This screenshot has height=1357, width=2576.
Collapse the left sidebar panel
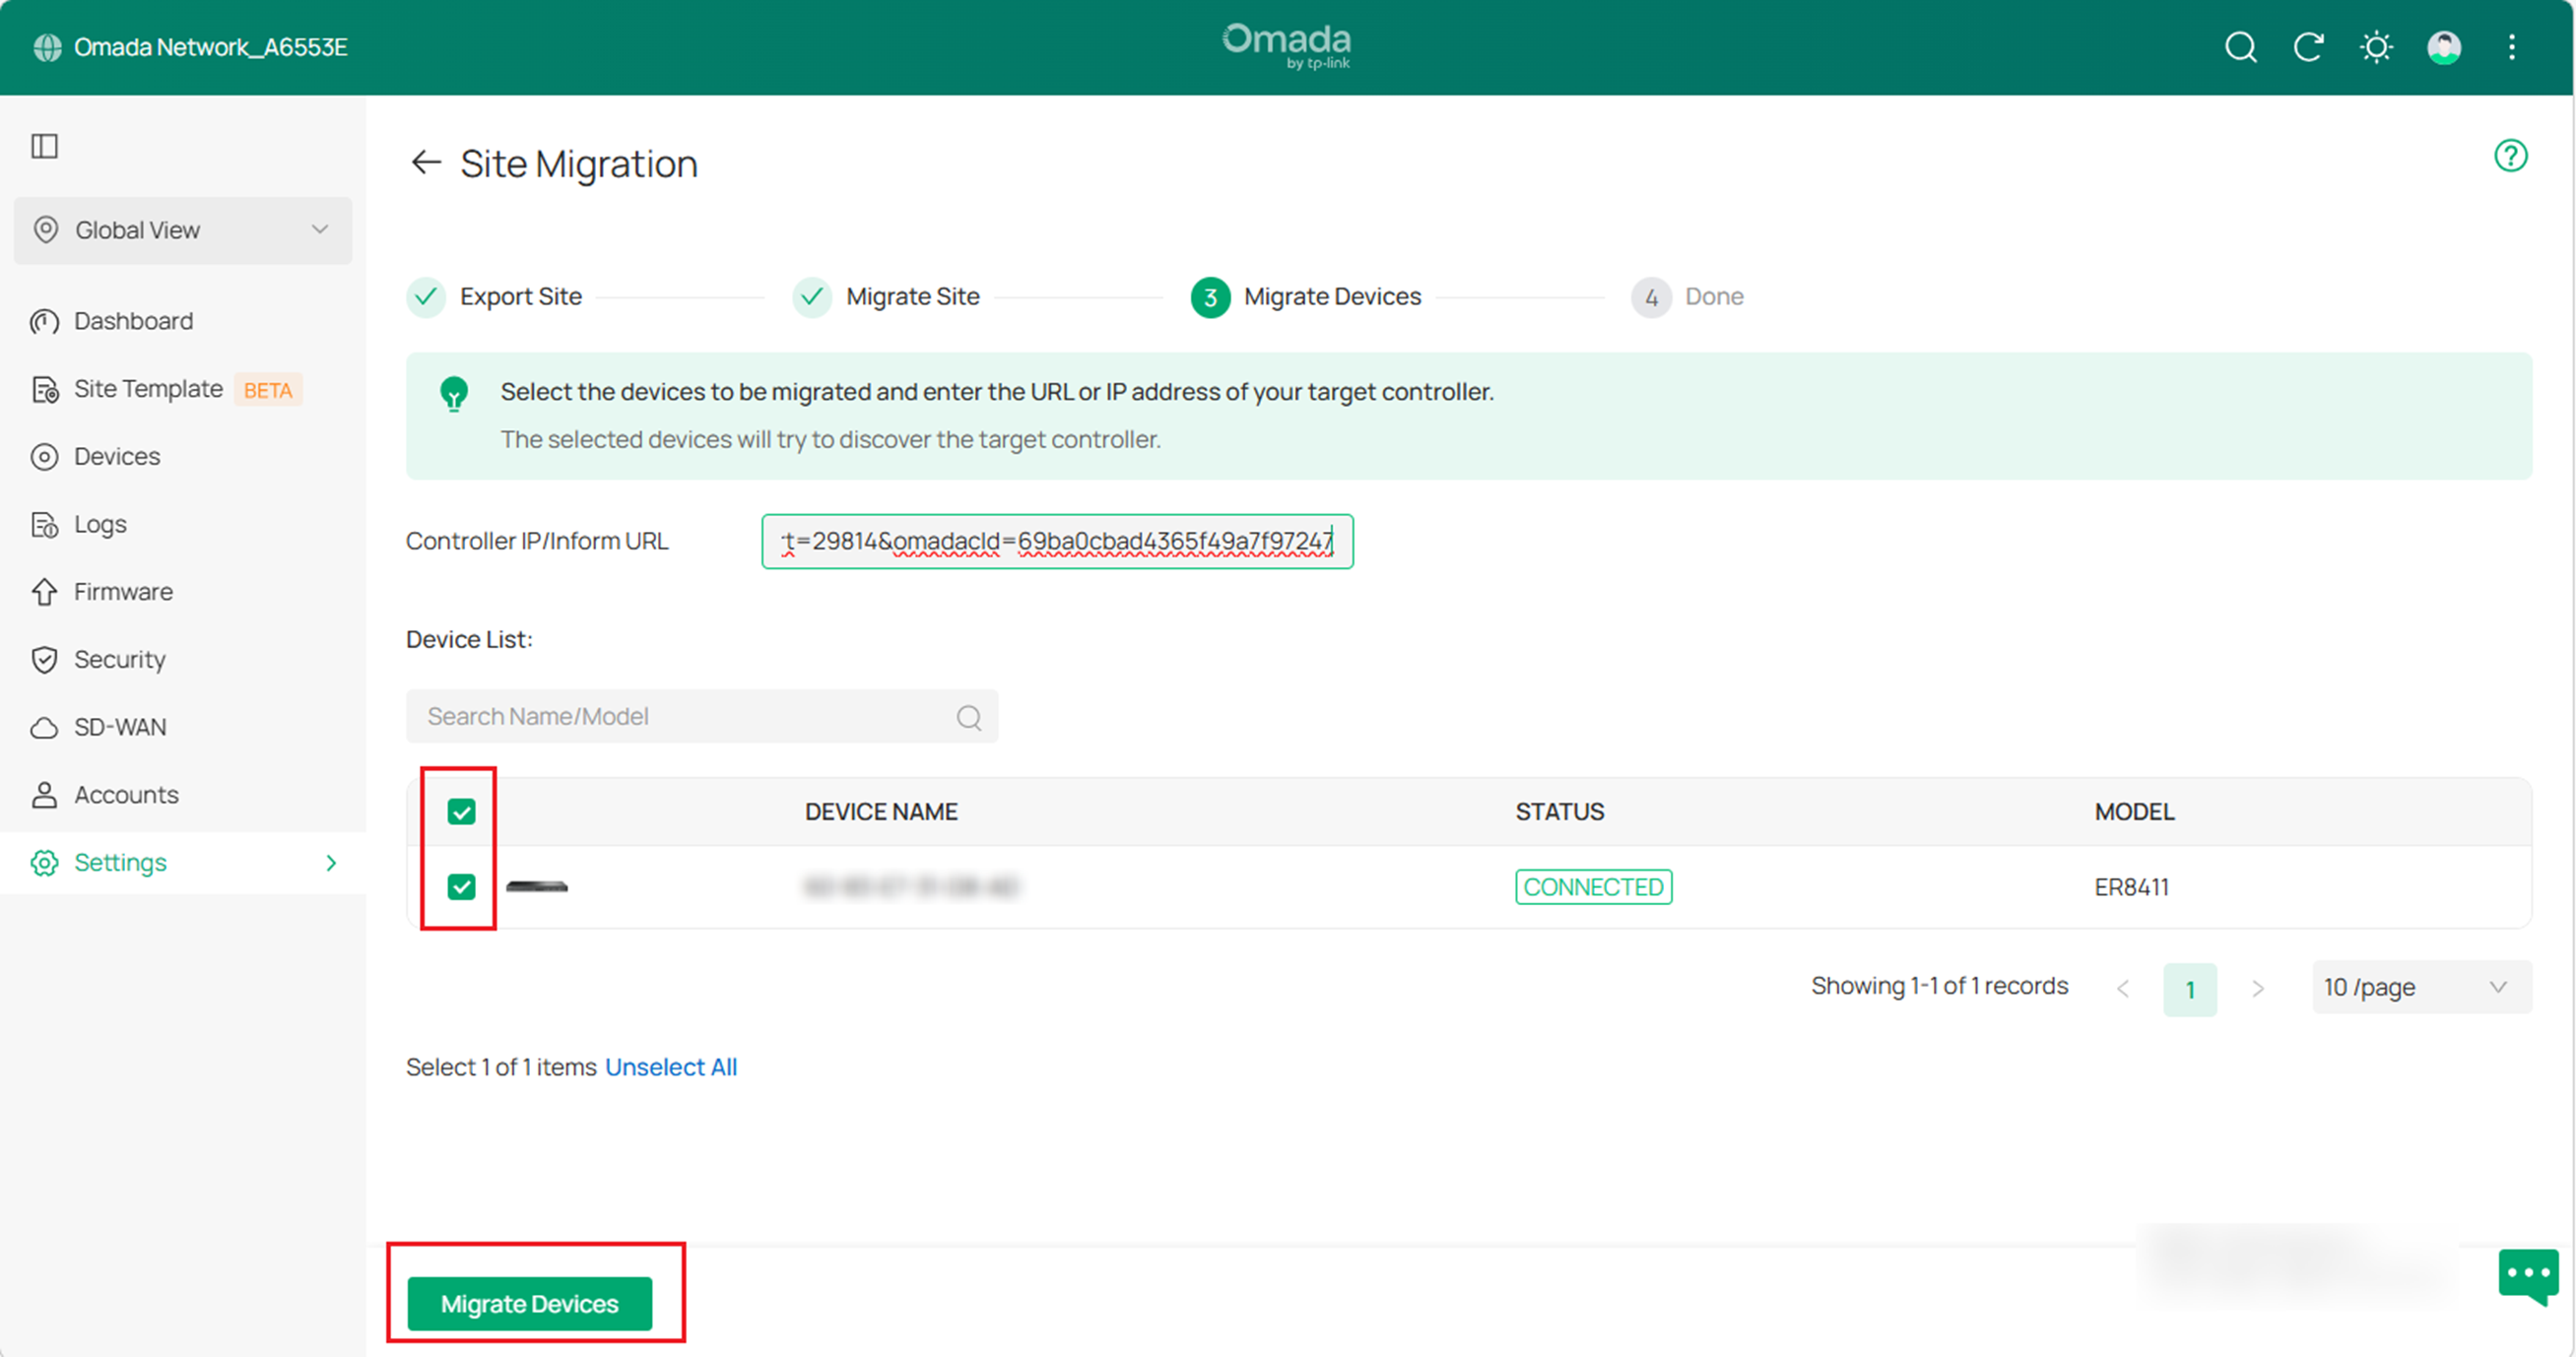click(44, 146)
